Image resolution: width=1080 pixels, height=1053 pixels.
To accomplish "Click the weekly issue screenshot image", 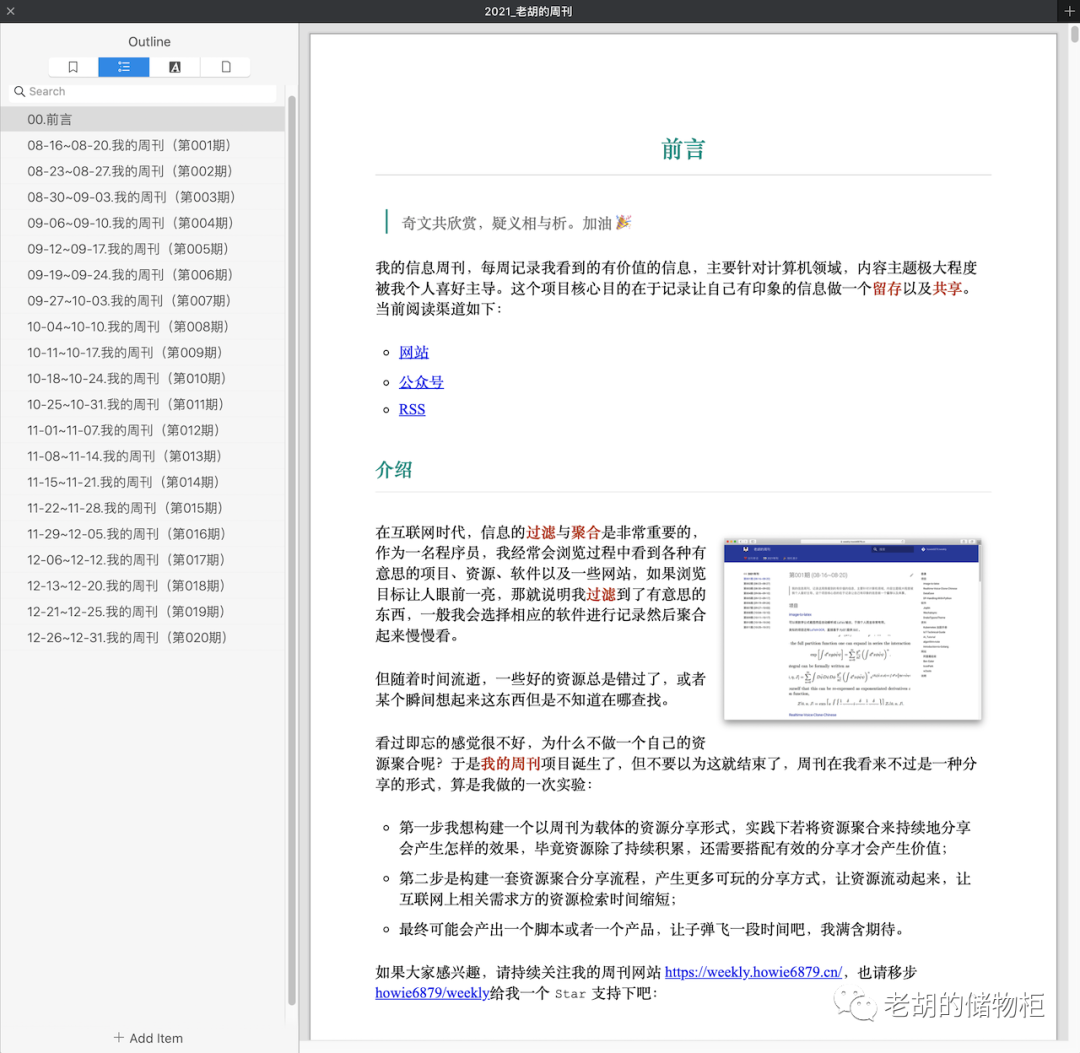I will click(851, 628).
